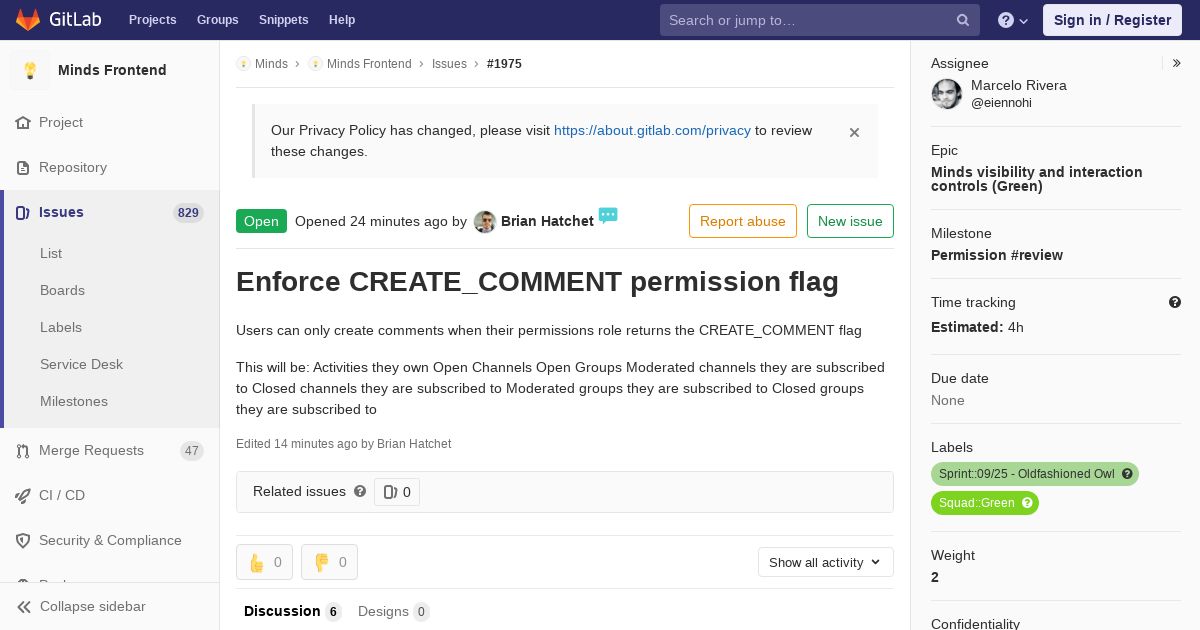Click the Minds Frontend project title

click(112, 70)
